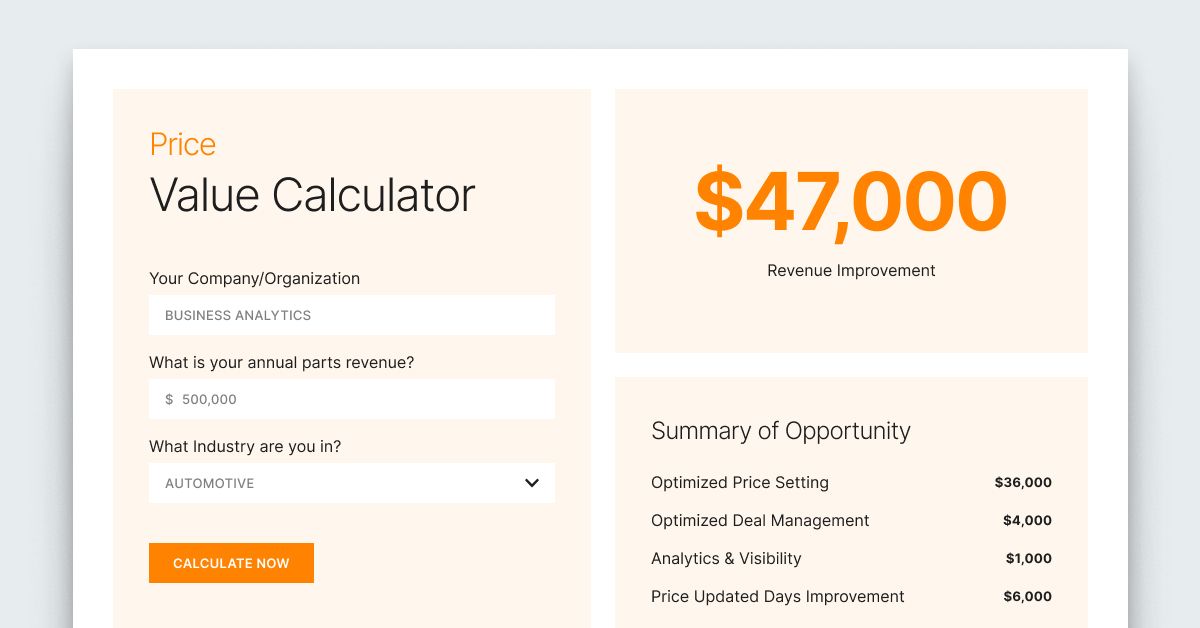Expand the industry dropdown chevron arrow
Image resolution: width=1200 pixels, height=628 pixels.
tap(532, 483)
